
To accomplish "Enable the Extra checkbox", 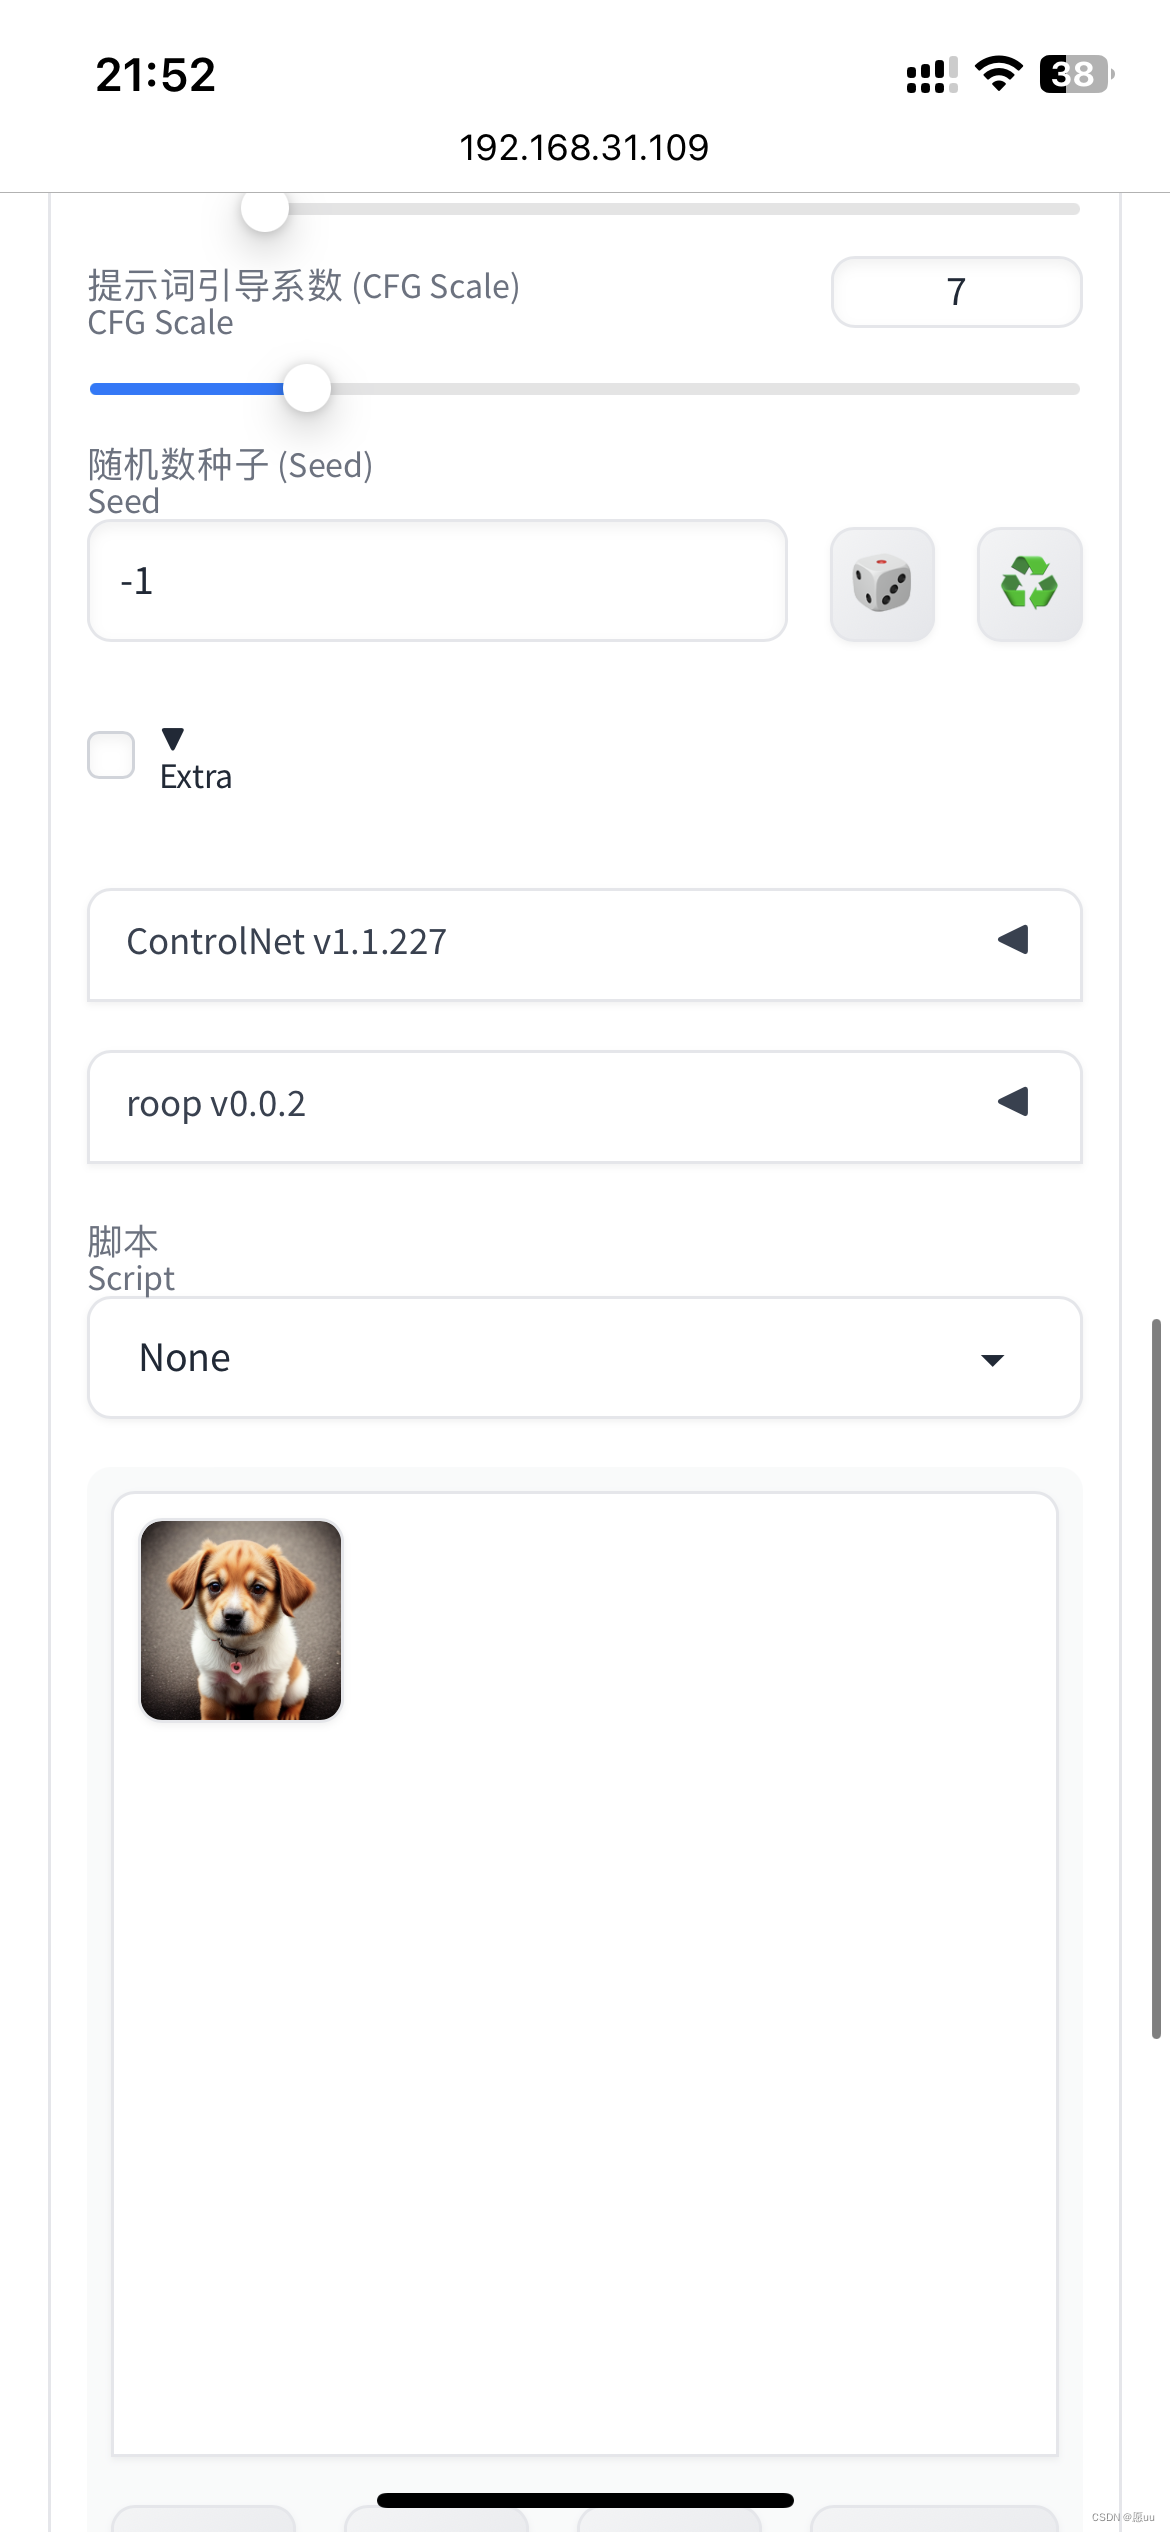I will pyautogui.click(x=110, y=755).
